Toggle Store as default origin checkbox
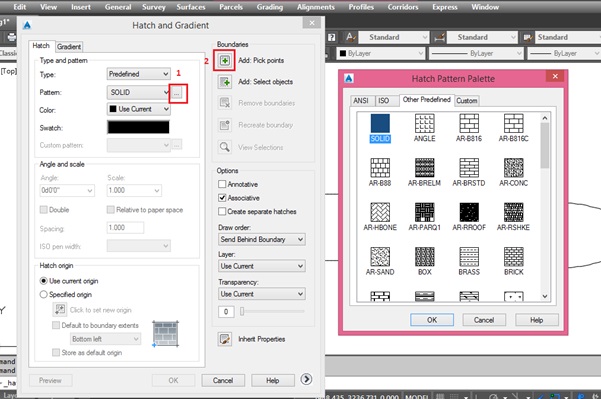The image size is (601, 399). point(56,353)
